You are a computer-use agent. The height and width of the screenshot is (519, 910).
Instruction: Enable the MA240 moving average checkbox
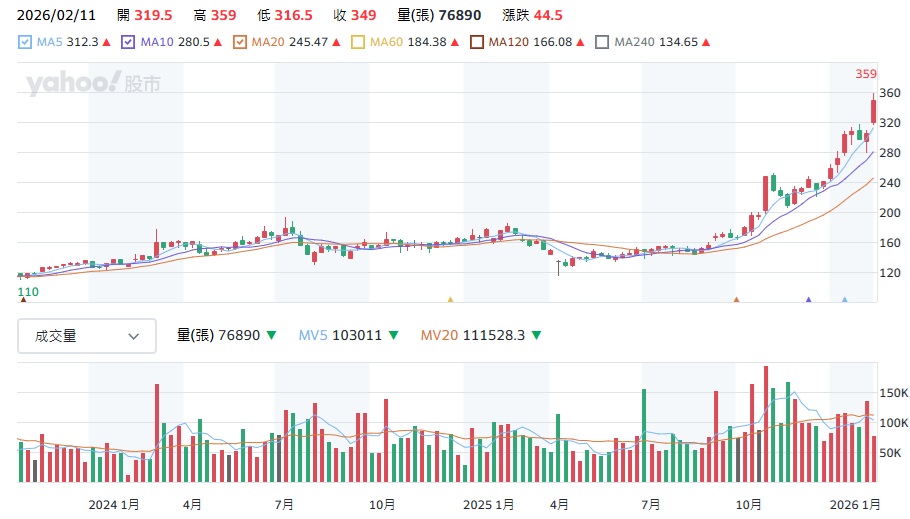tap(602, 42)
